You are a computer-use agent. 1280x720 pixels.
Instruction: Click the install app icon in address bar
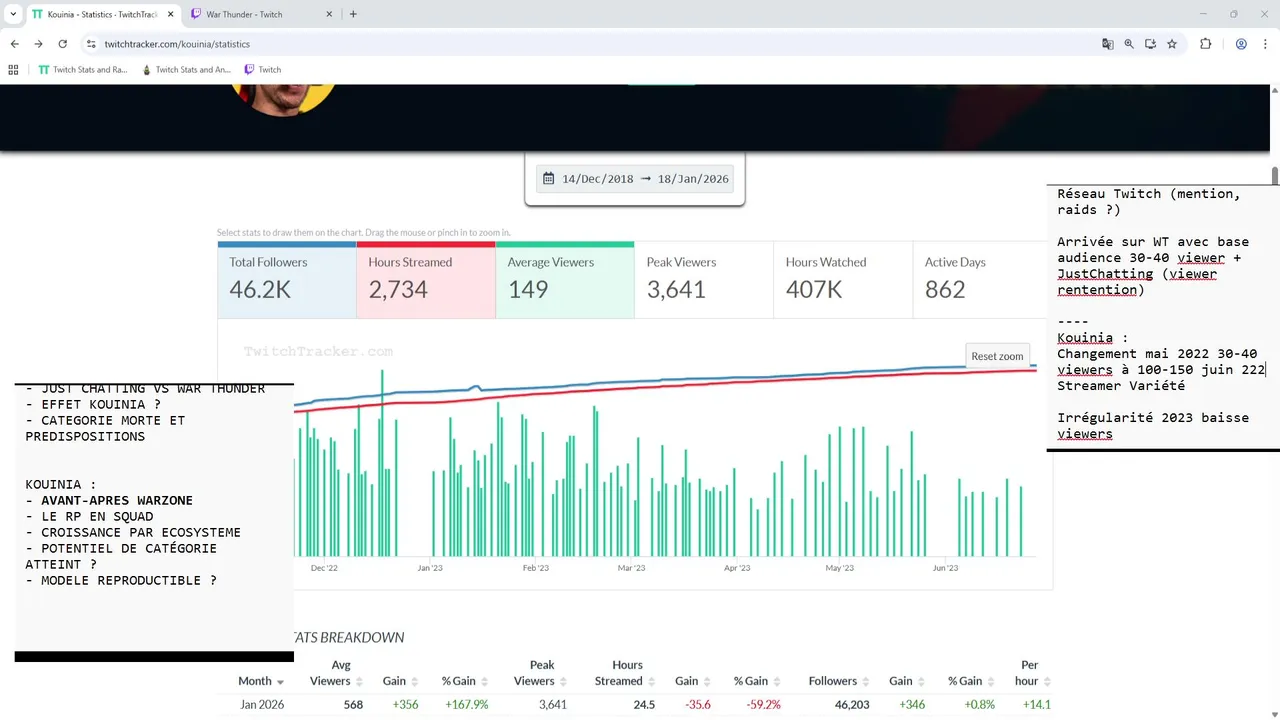[1151, 44]
